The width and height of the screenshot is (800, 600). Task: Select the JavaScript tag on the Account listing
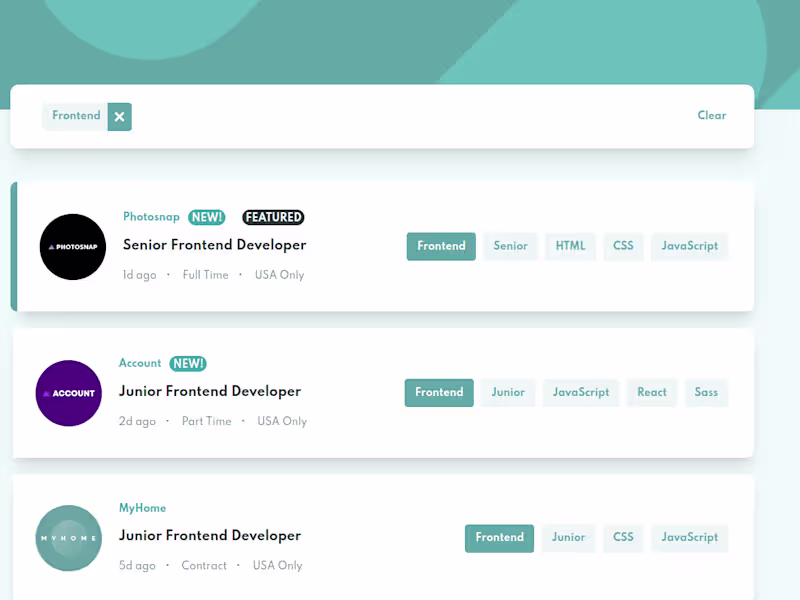[x=580, y=392]
